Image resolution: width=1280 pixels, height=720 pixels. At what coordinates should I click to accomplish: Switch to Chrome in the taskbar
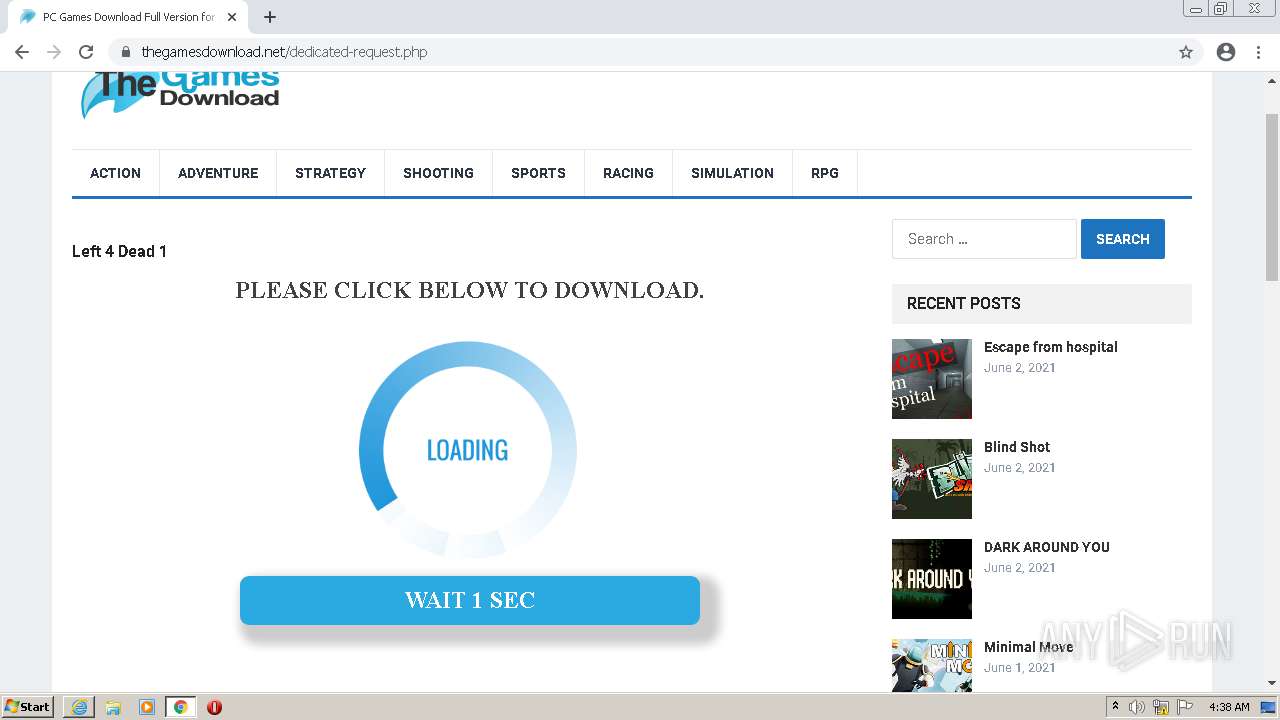(181, 707)
